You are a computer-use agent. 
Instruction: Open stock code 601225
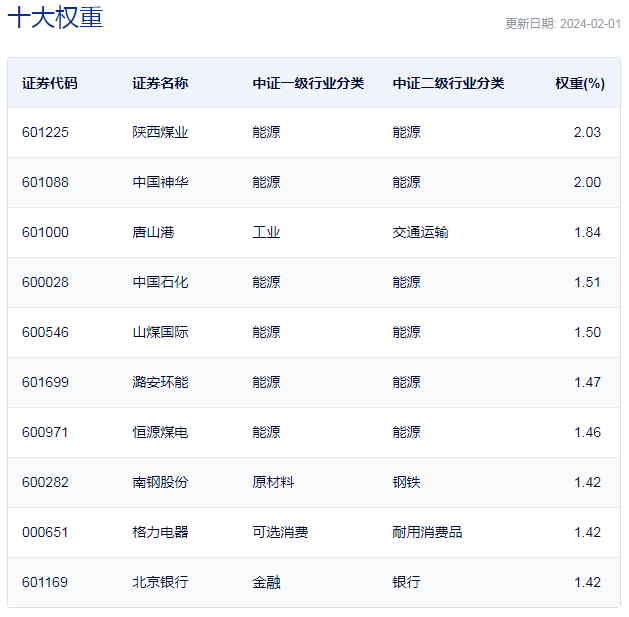click(x=45, y=132)
